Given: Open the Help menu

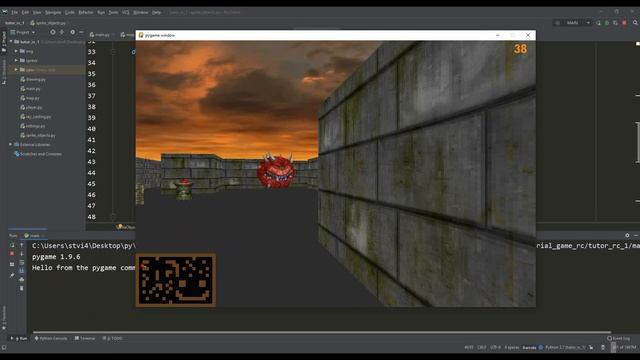Looking at the screenshot, I should click(x=156, y=13).
